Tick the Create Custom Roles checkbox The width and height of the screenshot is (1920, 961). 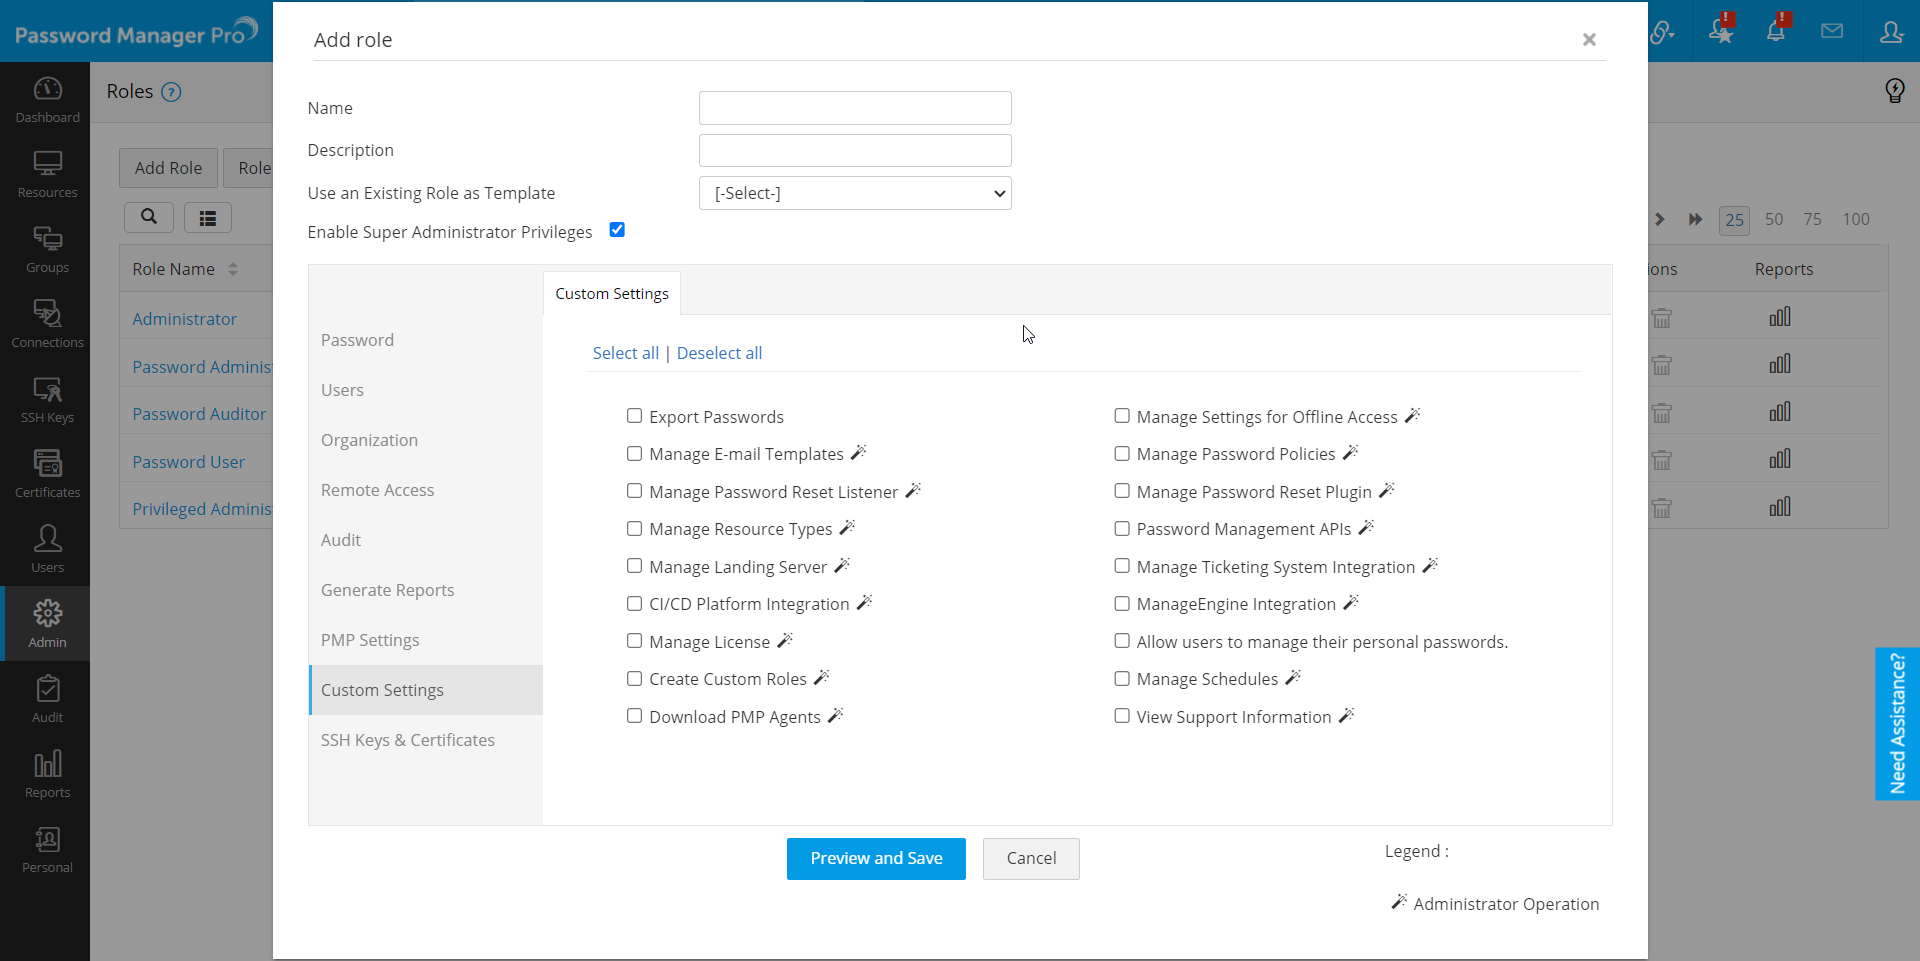coord(634,678)
